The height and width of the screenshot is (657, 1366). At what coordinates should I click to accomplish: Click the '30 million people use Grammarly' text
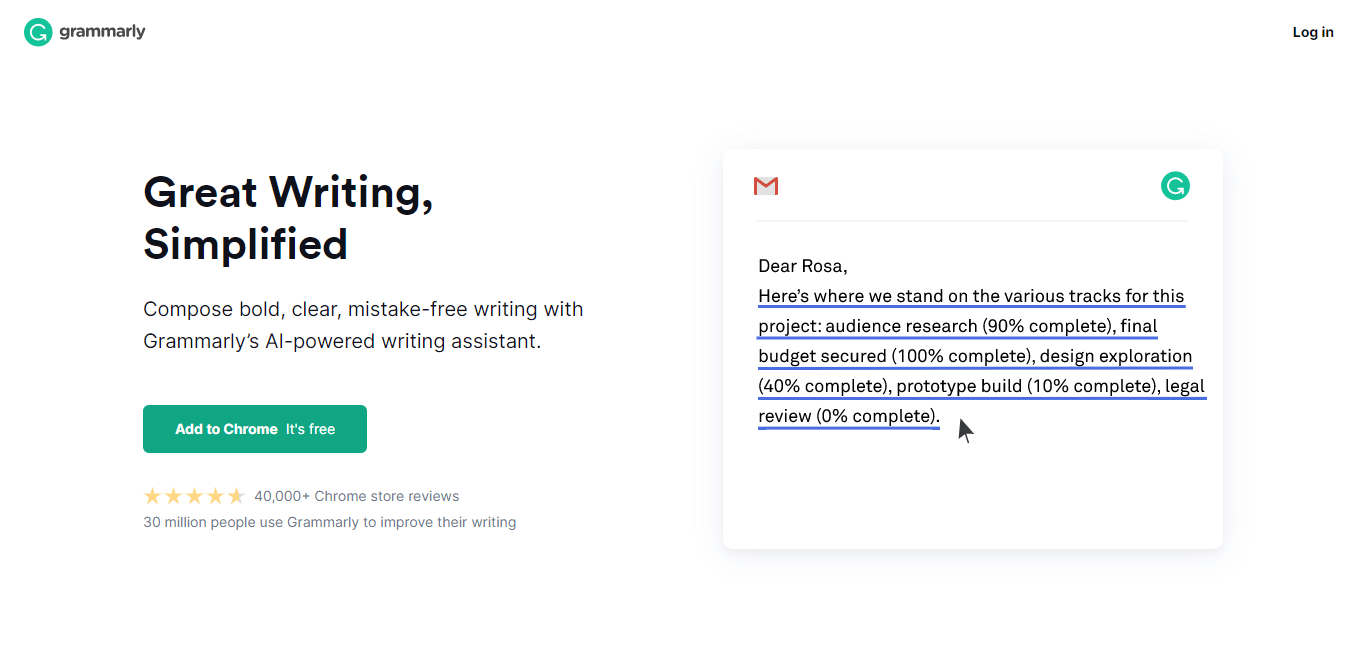tap(329, 522)
